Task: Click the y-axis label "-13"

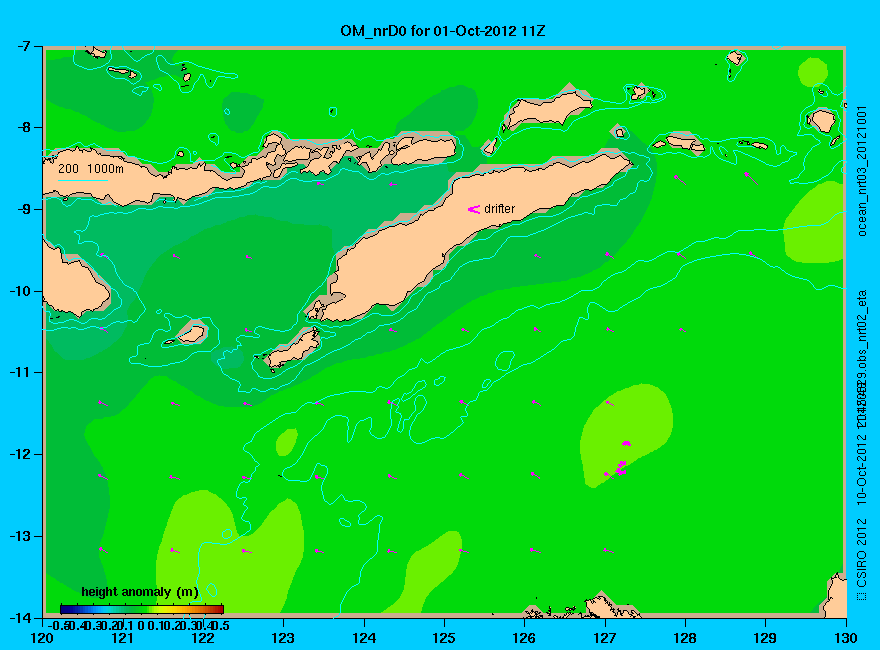Action: tap(21, 536)
